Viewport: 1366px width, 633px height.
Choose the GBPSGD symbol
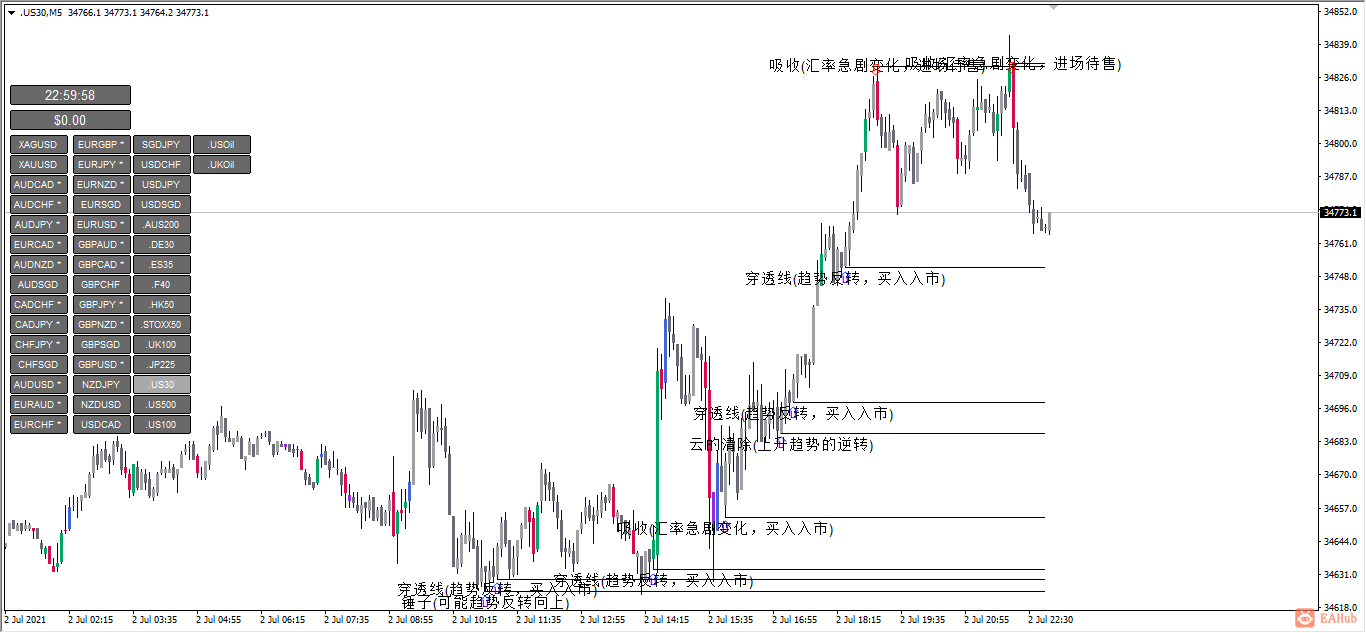pyautogui.click(x=101, y=345)
